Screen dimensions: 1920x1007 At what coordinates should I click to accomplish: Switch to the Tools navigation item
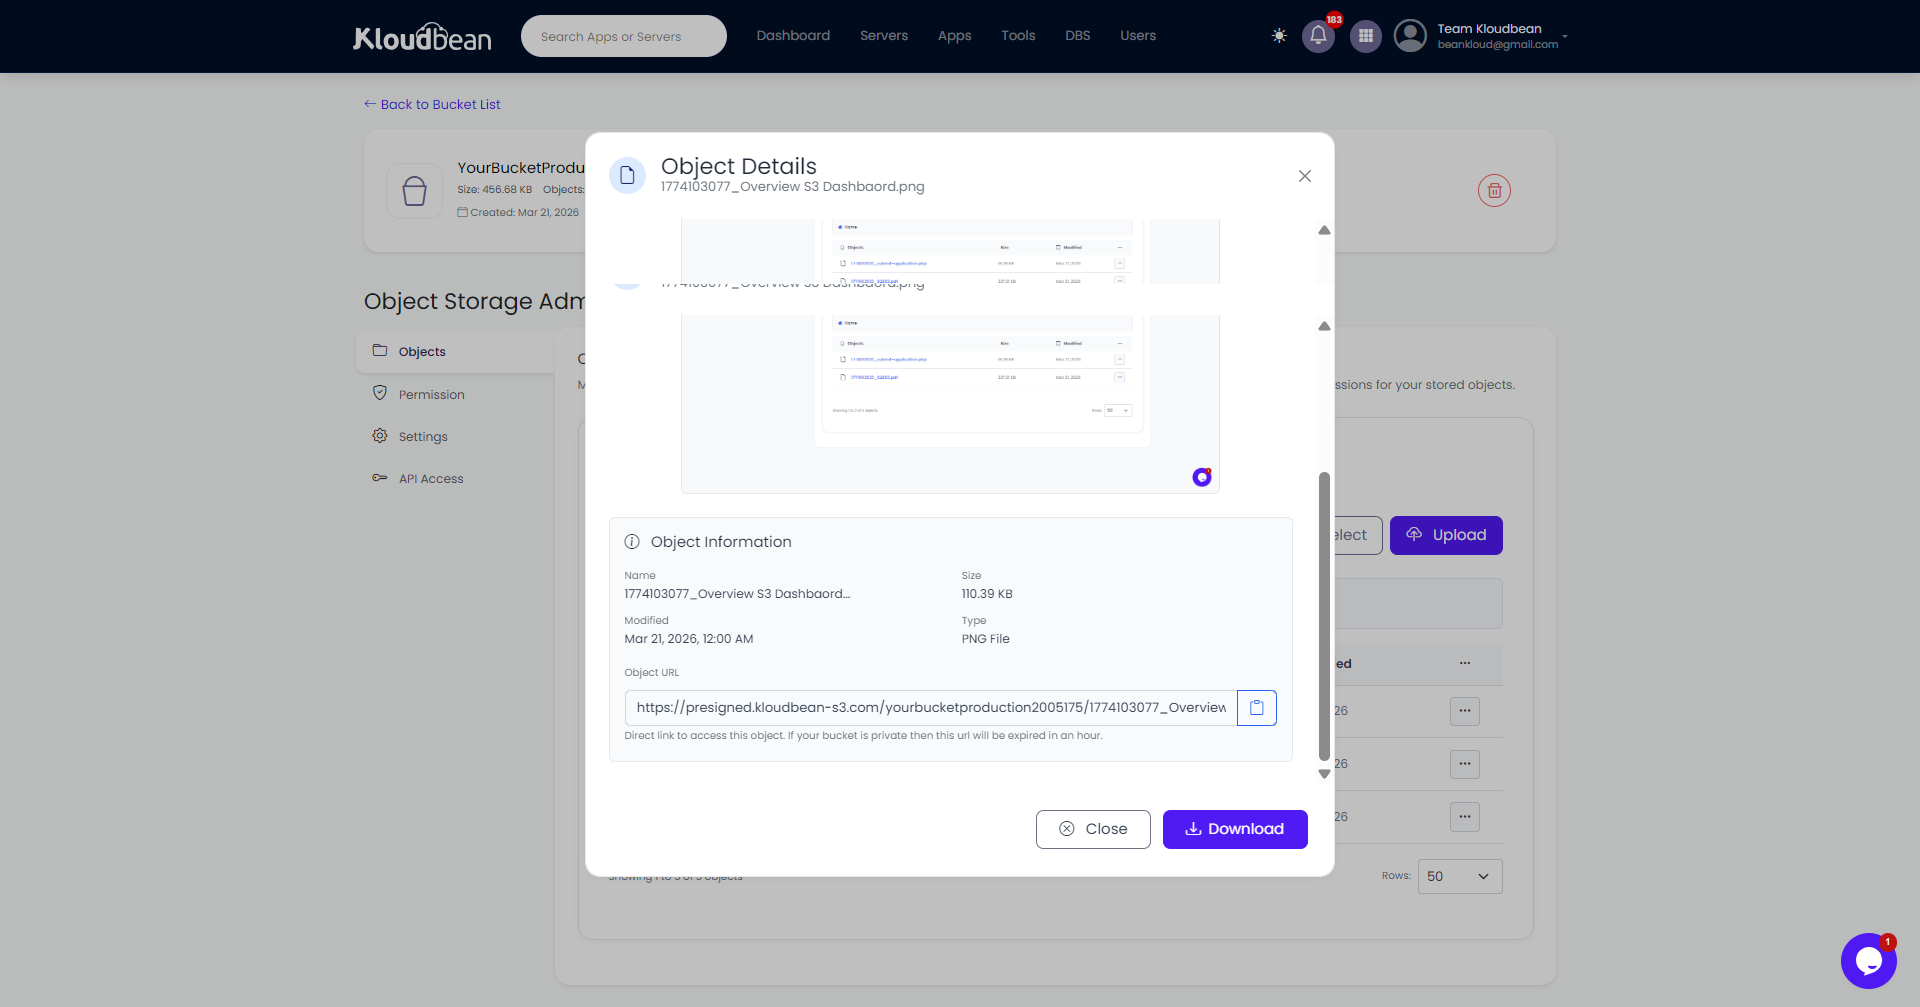[x=1018, y=35]
